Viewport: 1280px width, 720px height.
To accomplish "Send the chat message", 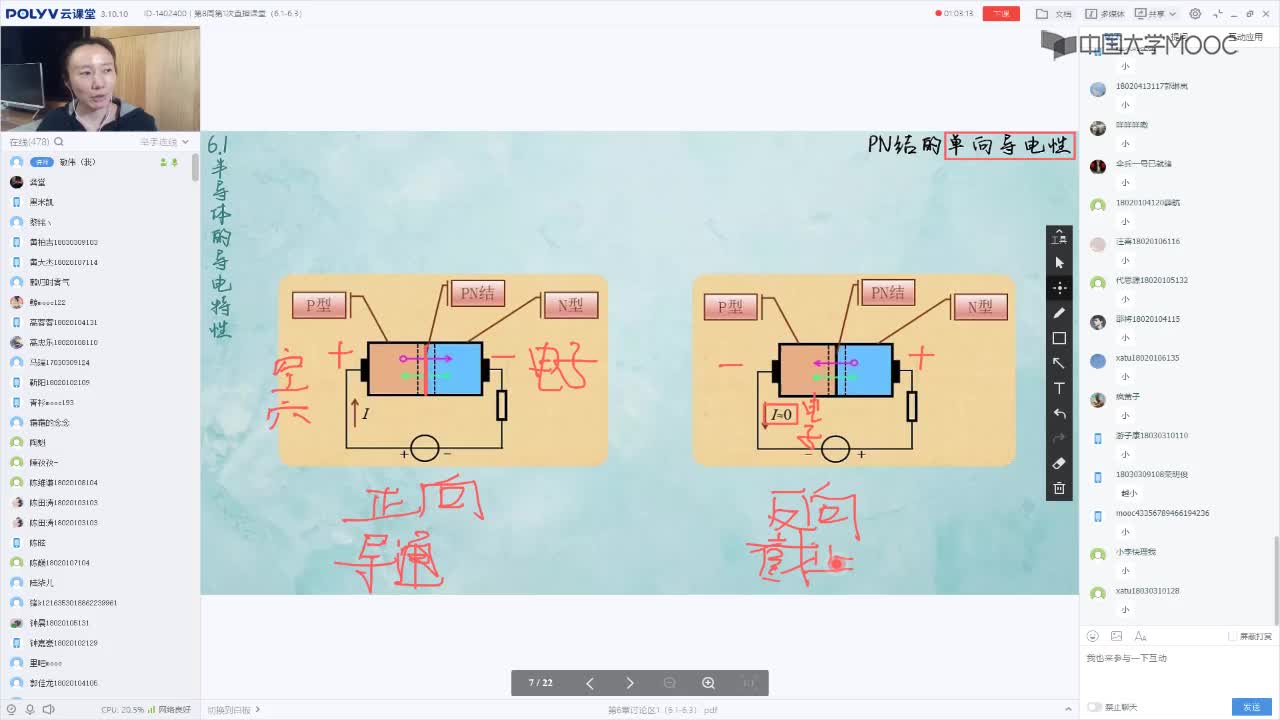I will [x=1252, y=707].
